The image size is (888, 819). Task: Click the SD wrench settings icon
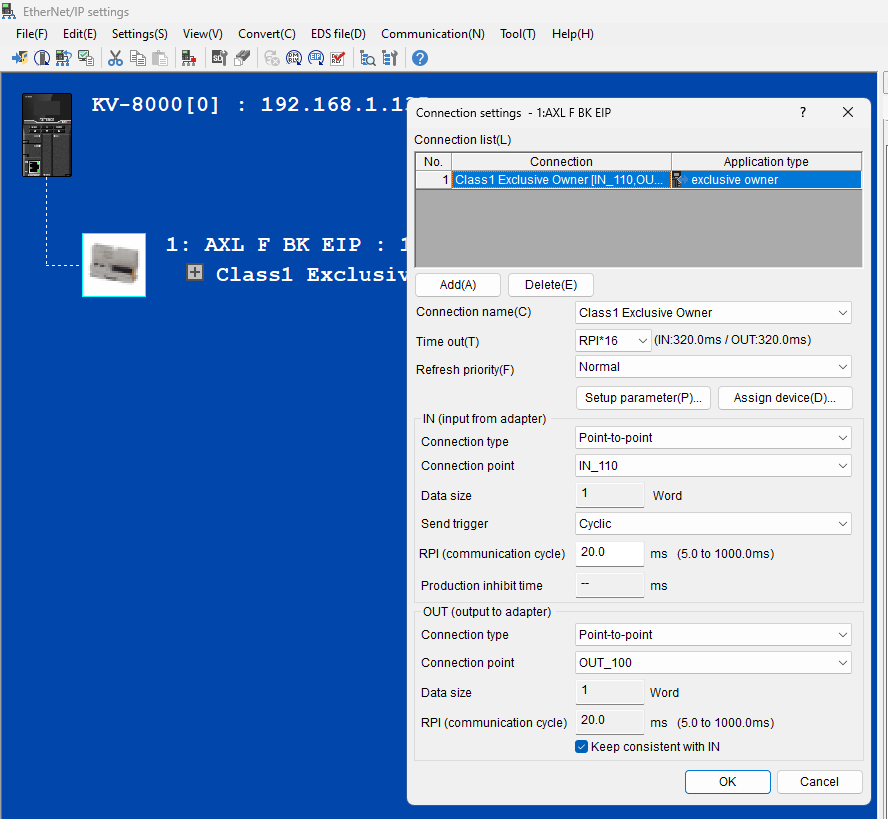(x=219, y=58)
